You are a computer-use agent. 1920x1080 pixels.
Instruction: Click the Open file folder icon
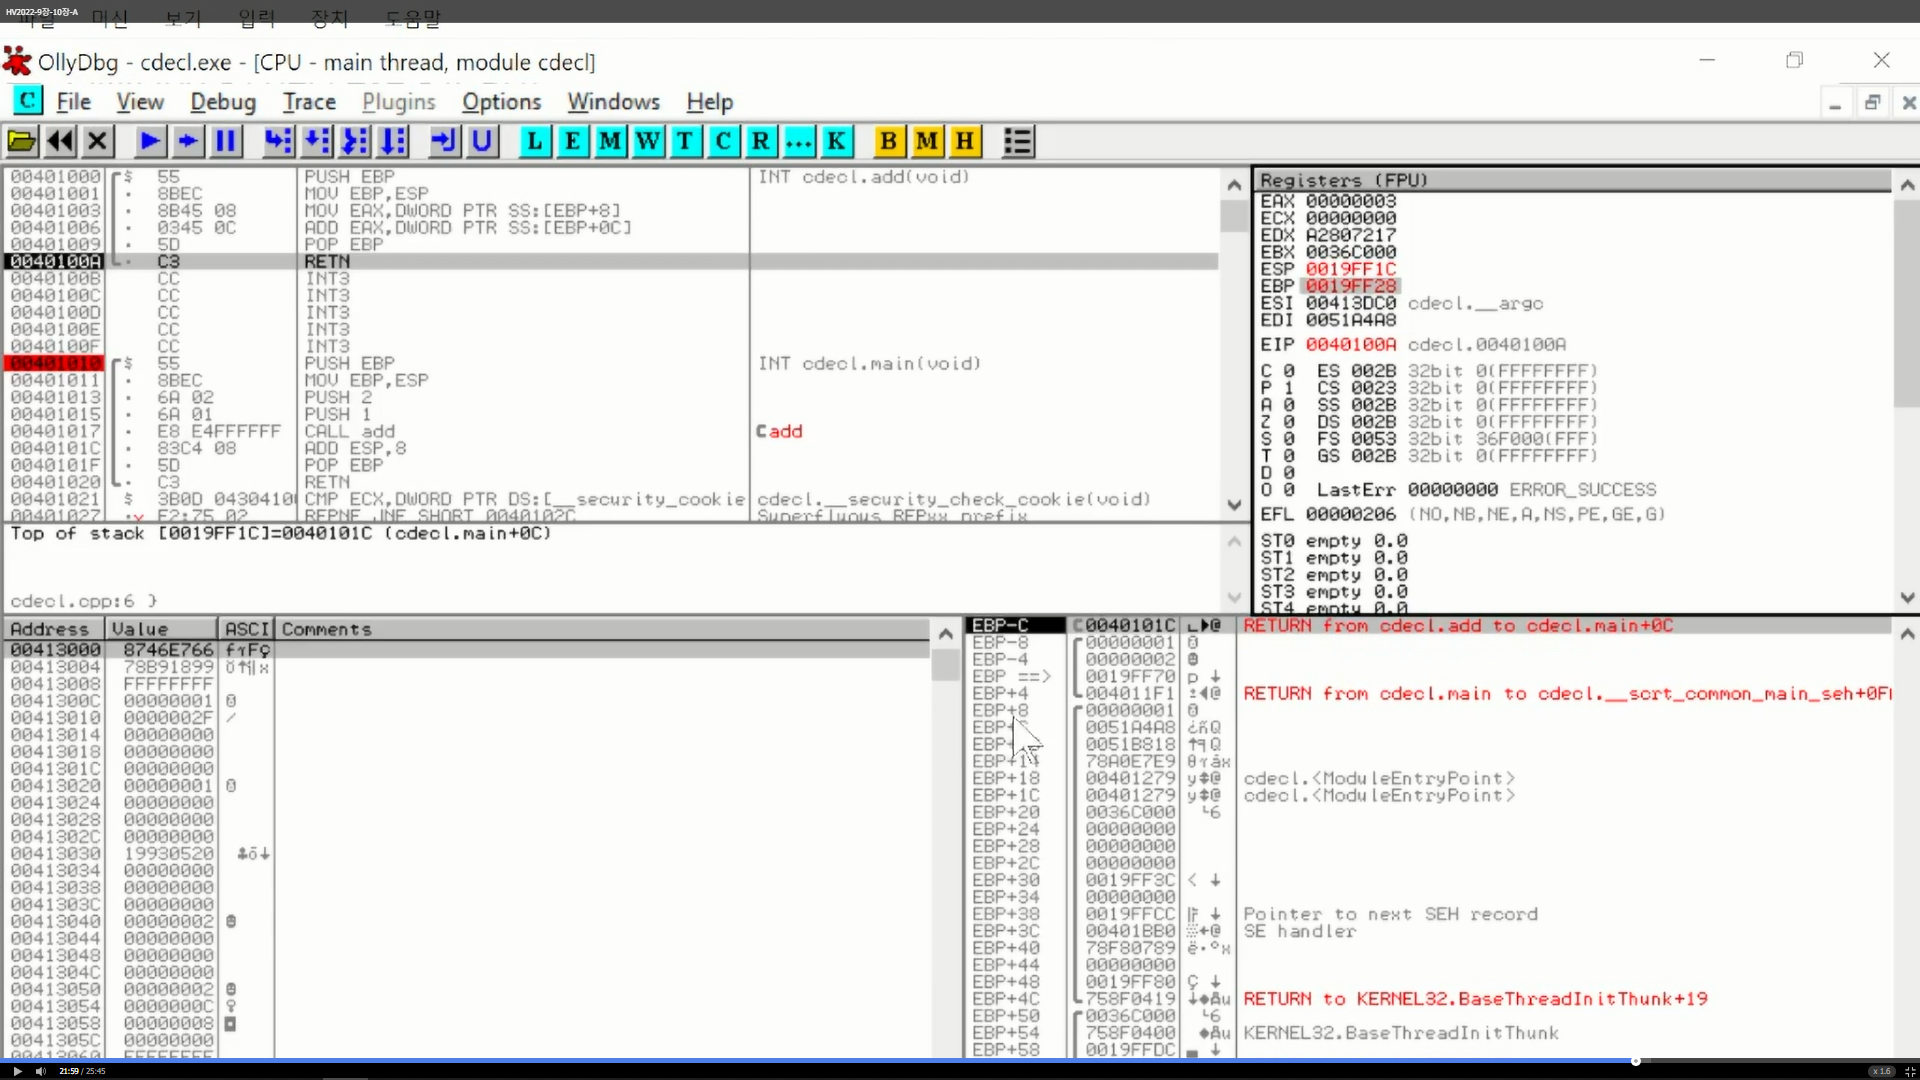(22, 141)
